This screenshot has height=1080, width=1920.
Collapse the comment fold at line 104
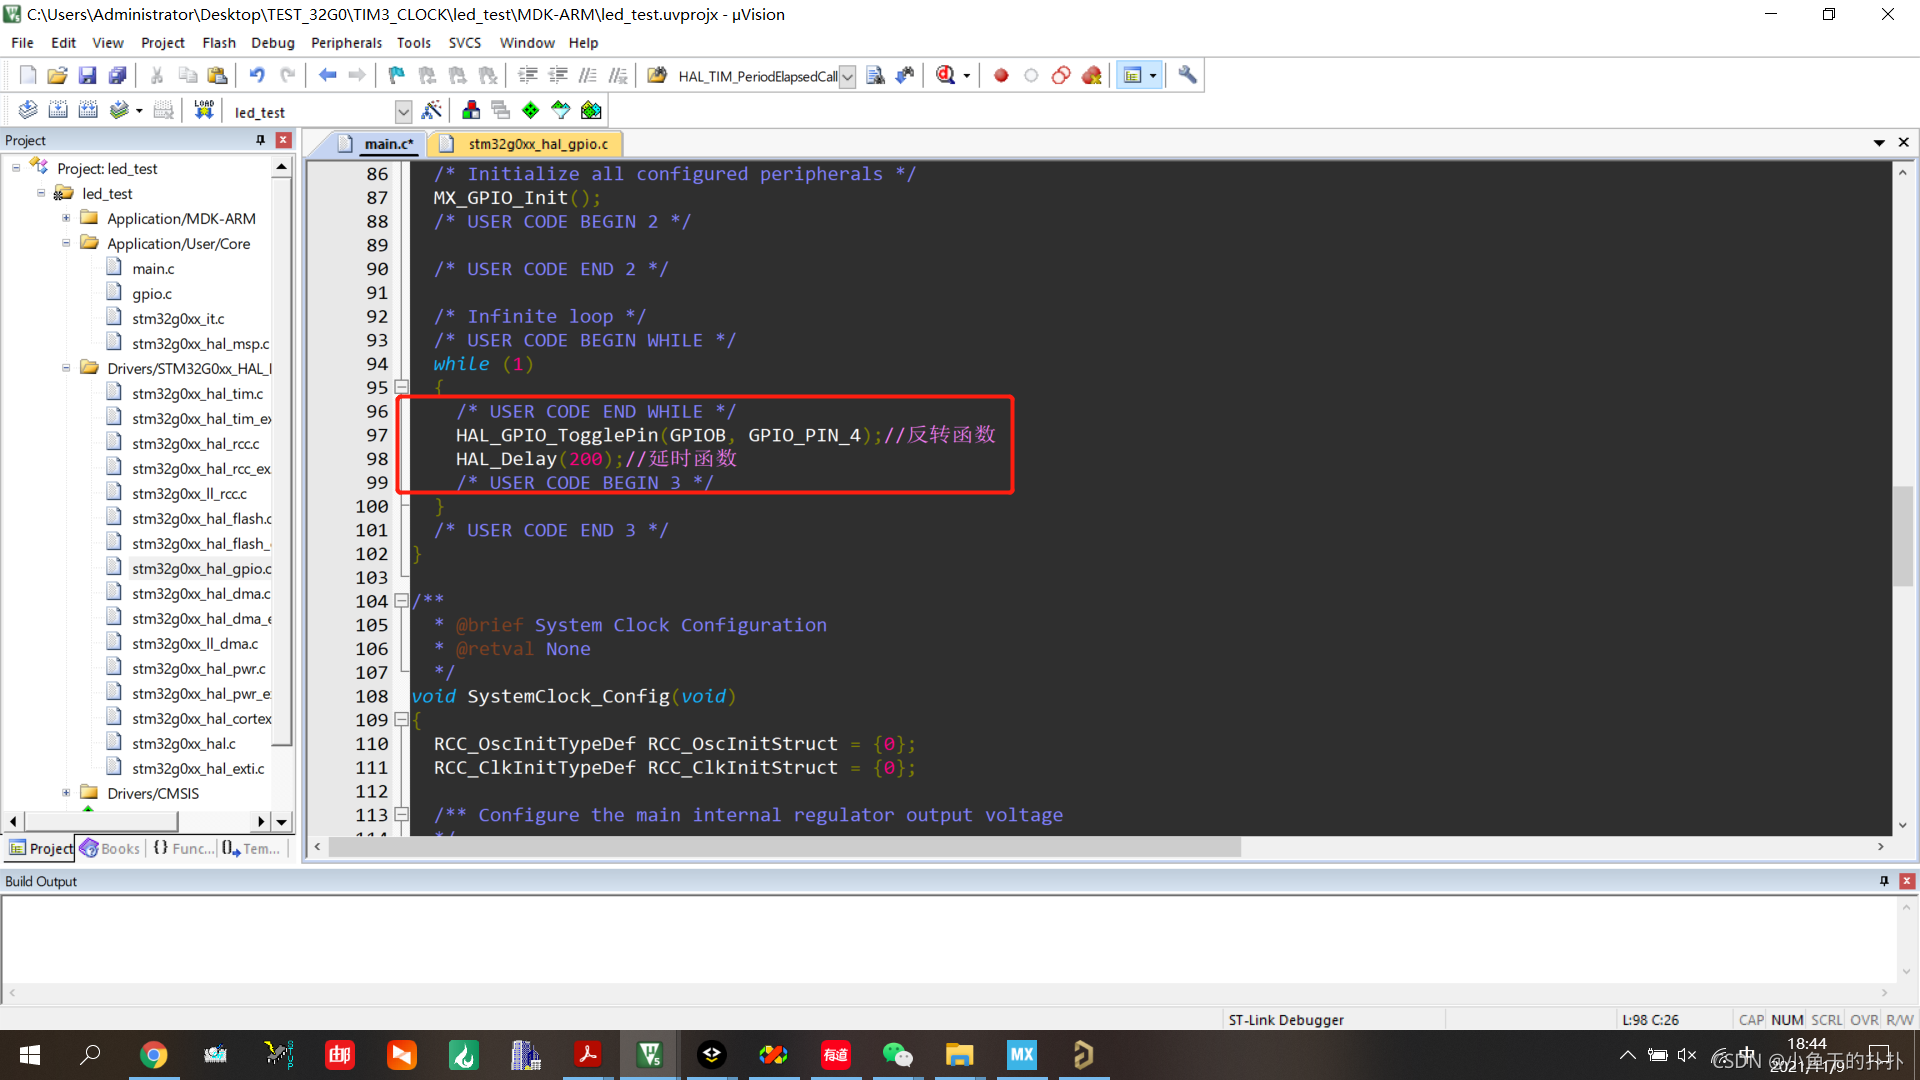pos(401,601)
